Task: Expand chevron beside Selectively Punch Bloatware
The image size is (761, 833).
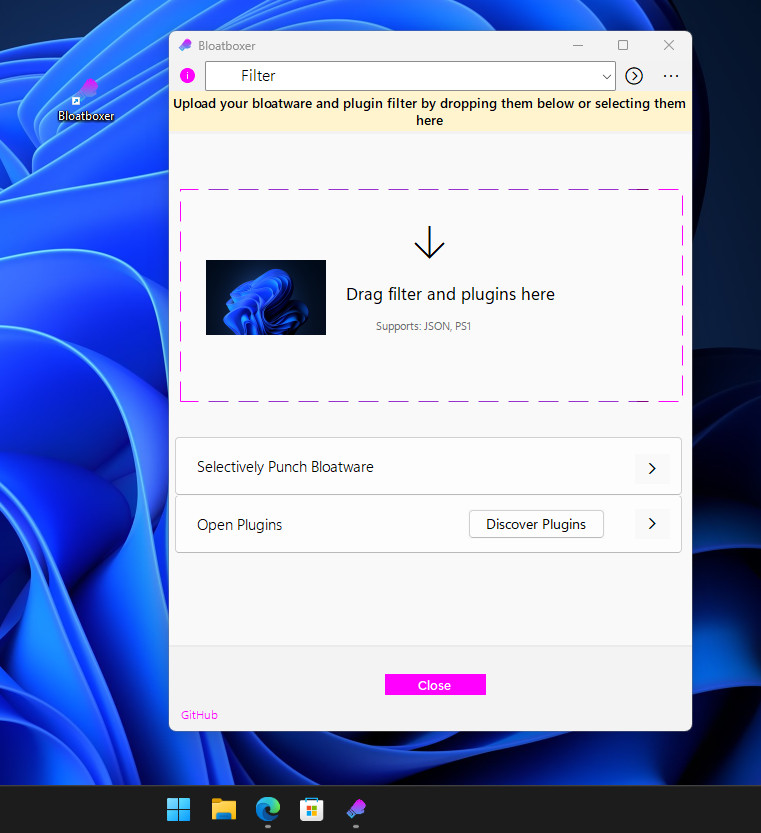Action: coord(652,468)
